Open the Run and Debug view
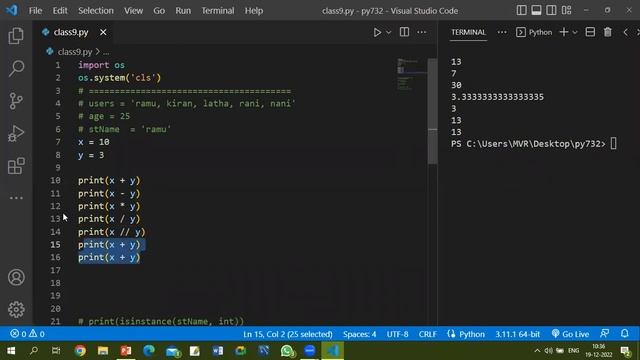This screenshot has width=640, height=360. click(x=16, y=133)
